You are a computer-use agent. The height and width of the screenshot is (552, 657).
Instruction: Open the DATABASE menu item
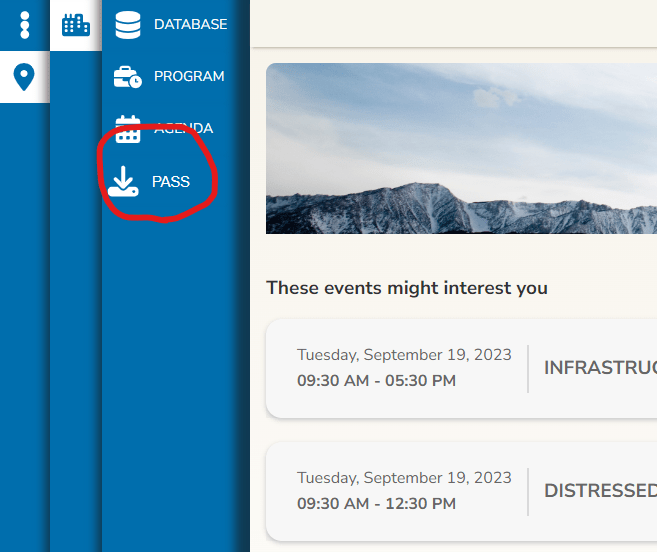pyautogui.click(x=191, y=24)
